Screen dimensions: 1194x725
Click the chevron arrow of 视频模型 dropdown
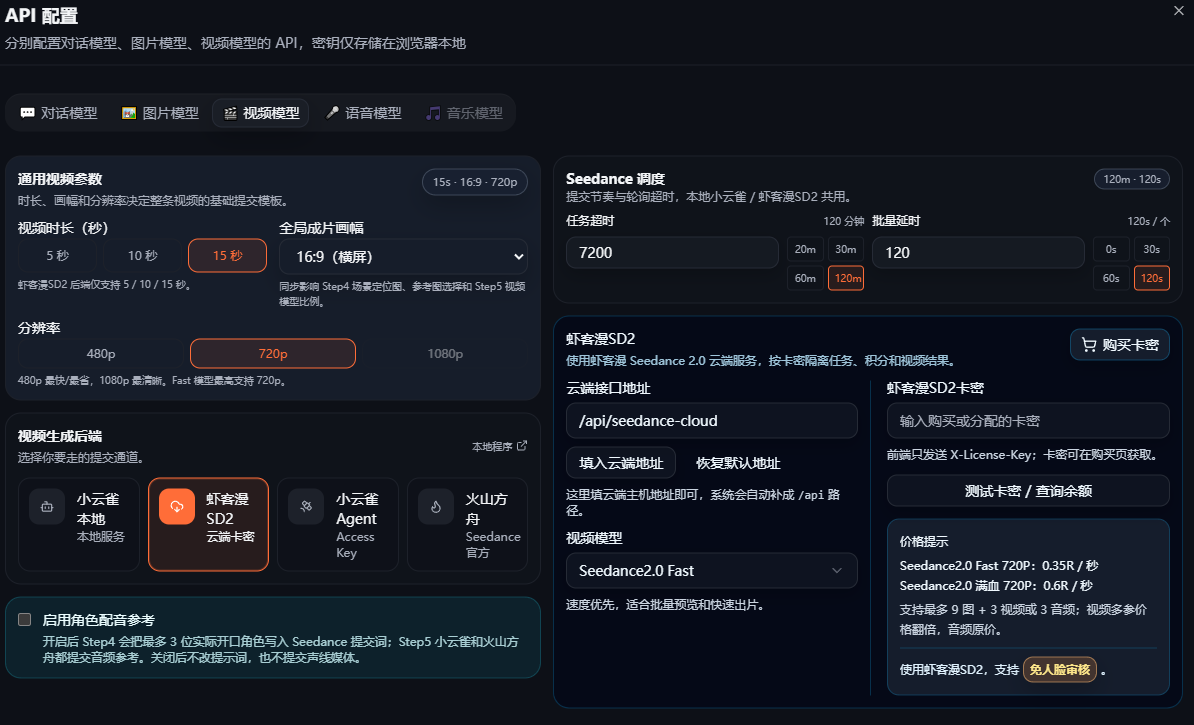tap(837, 570)
